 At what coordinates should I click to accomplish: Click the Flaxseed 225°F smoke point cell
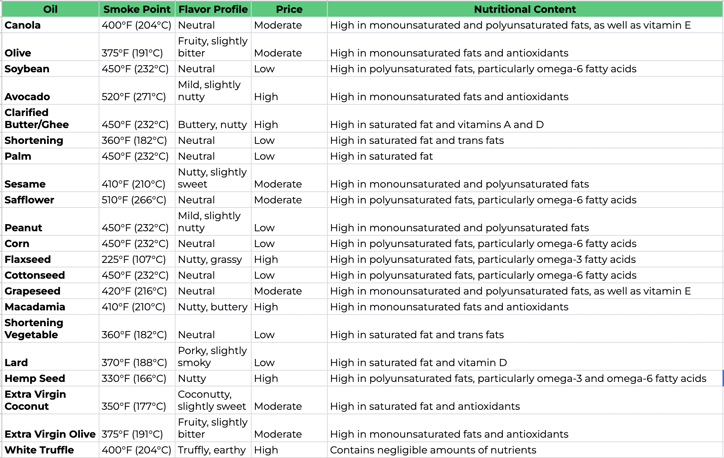coord(137,259)
